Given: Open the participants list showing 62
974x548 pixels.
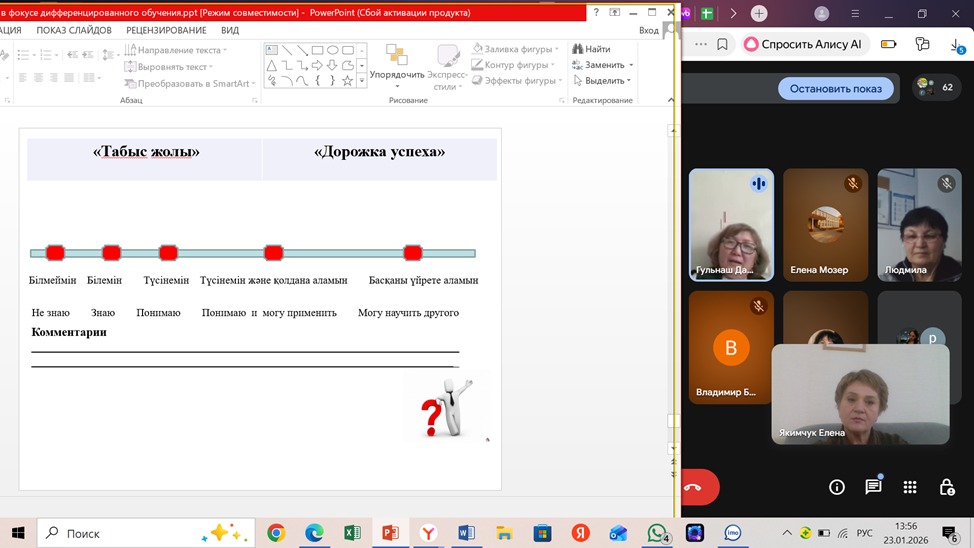Looking at the screenshot, I should tap(936, 88).
